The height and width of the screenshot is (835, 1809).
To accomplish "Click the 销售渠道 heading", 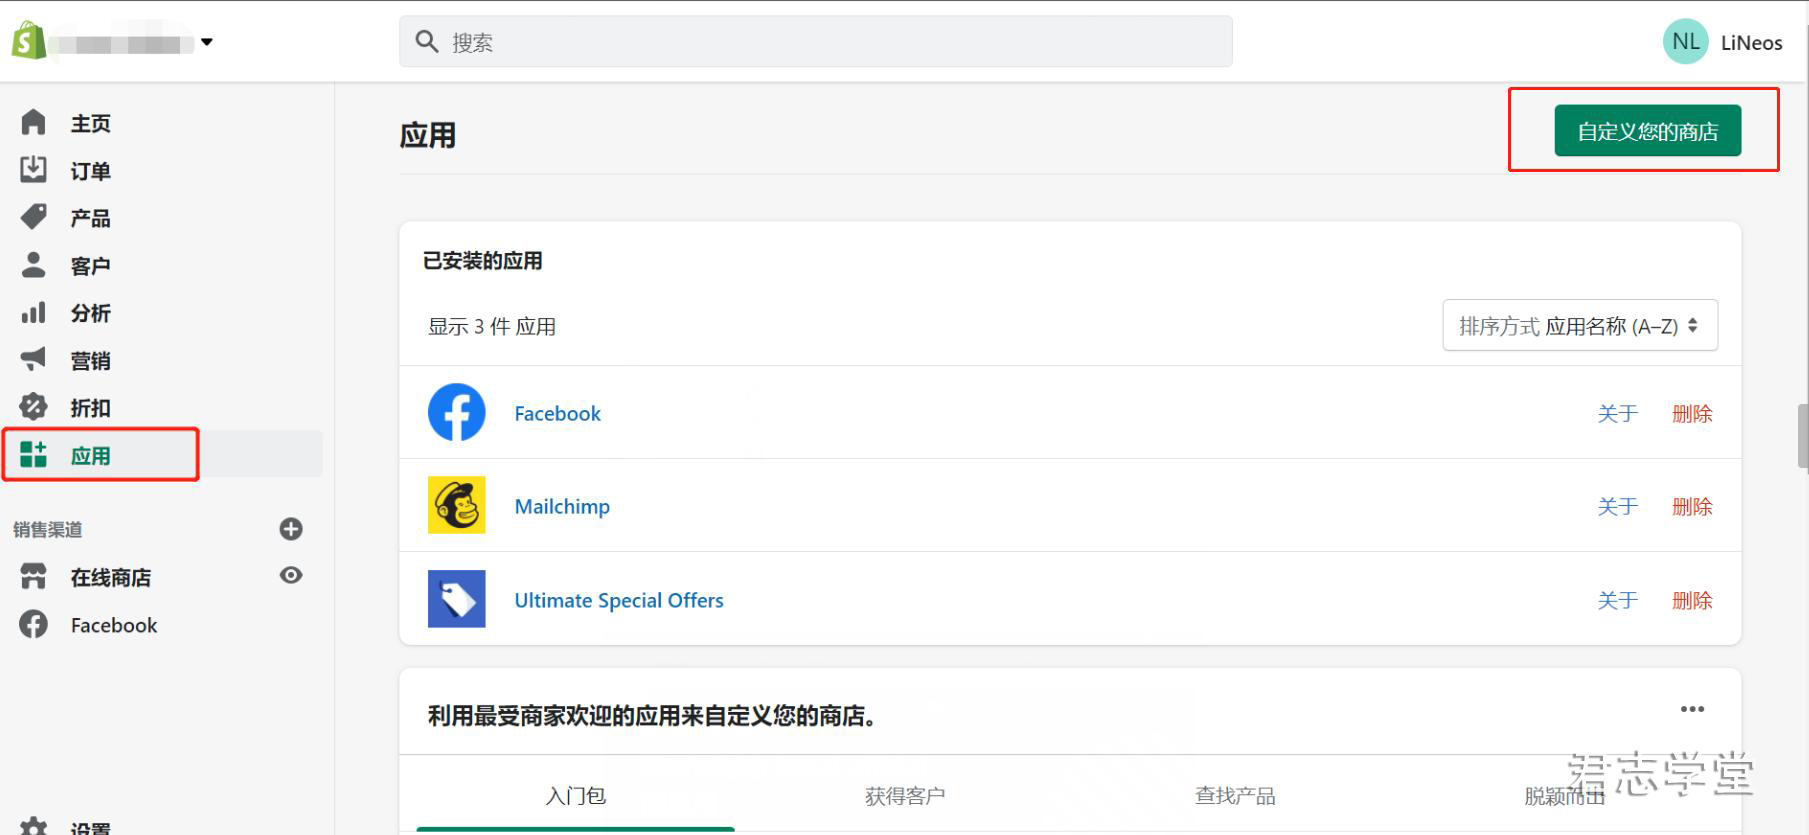I will point(47,530).
